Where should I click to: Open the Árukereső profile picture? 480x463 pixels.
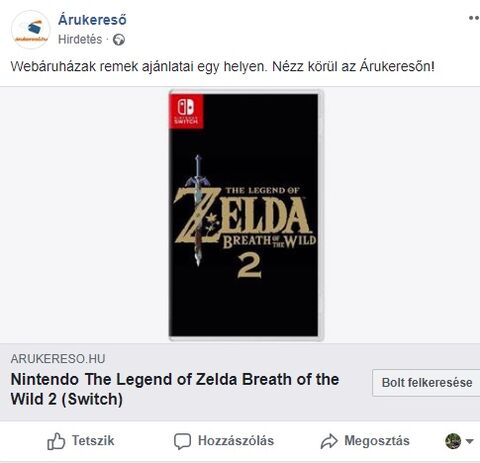[x=30, y=30]
